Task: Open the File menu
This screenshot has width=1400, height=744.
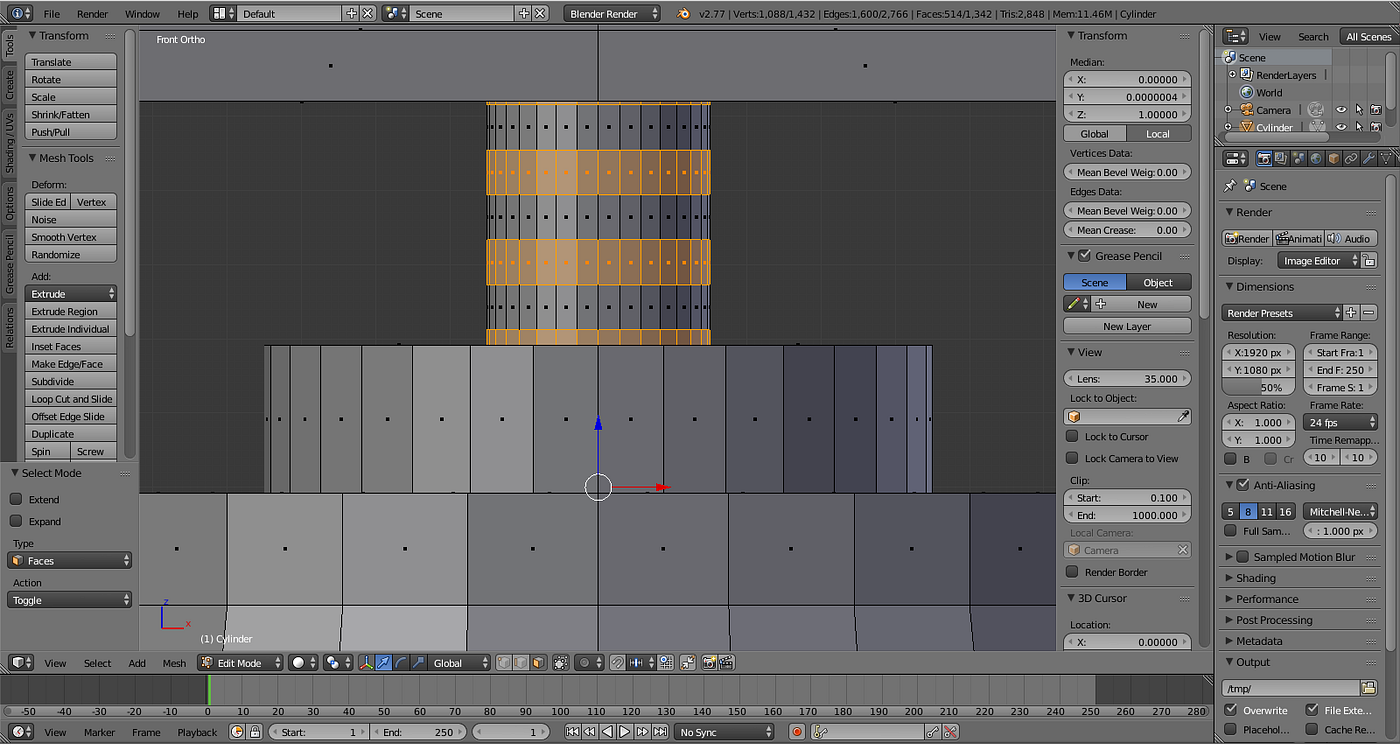Action: pyautogui.click(x=51, y=14)
